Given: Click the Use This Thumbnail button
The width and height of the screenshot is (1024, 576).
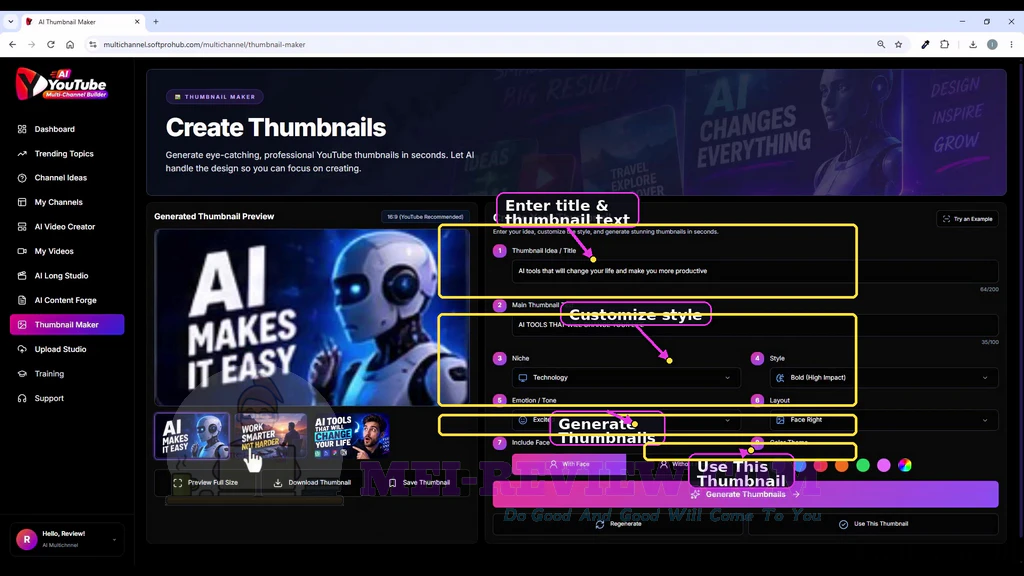Looking at the screenshot, I should (873, 524).
